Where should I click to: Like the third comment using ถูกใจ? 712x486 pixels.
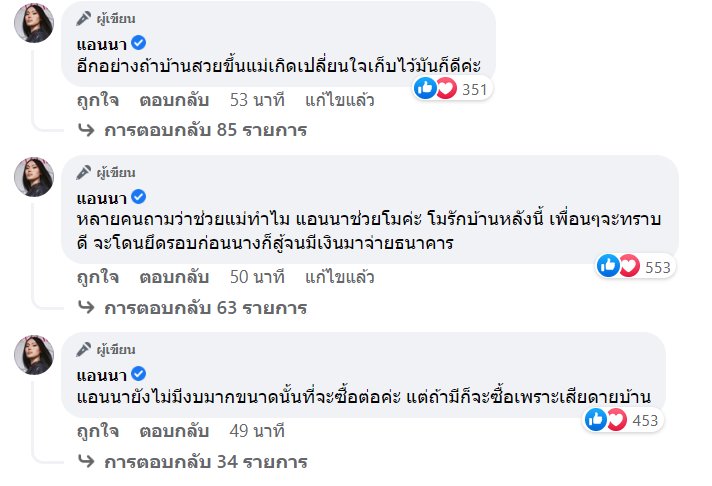tap(97, 431)
